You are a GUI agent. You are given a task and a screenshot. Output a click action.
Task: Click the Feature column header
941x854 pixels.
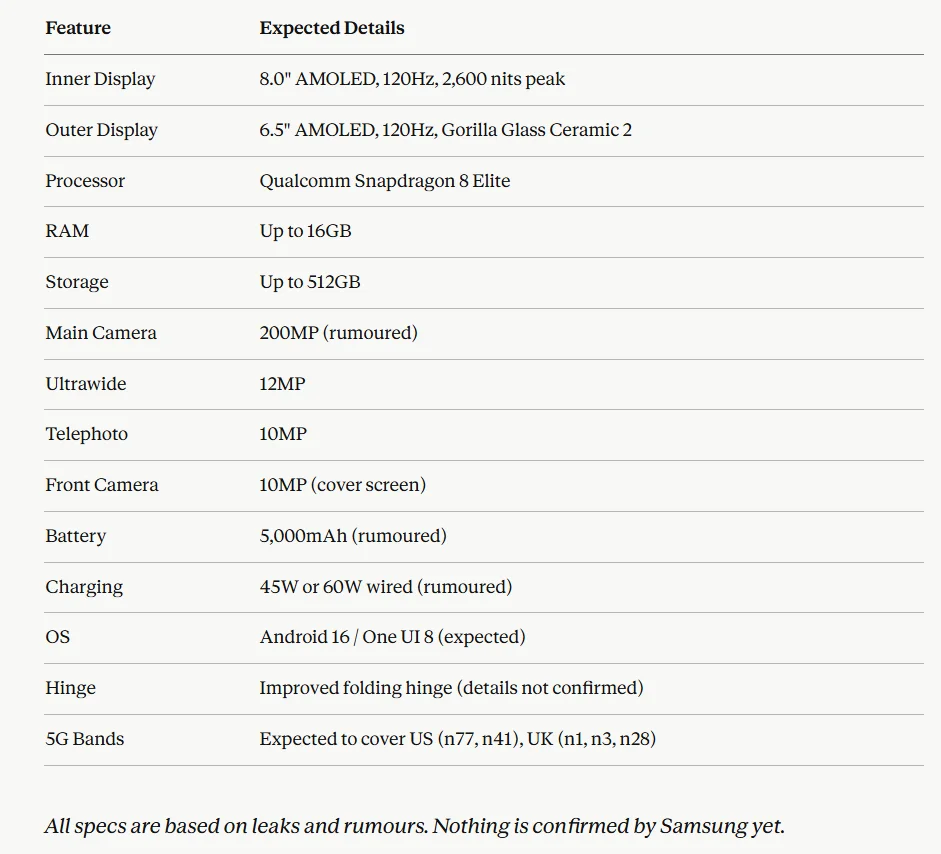[x=78, y=28]
